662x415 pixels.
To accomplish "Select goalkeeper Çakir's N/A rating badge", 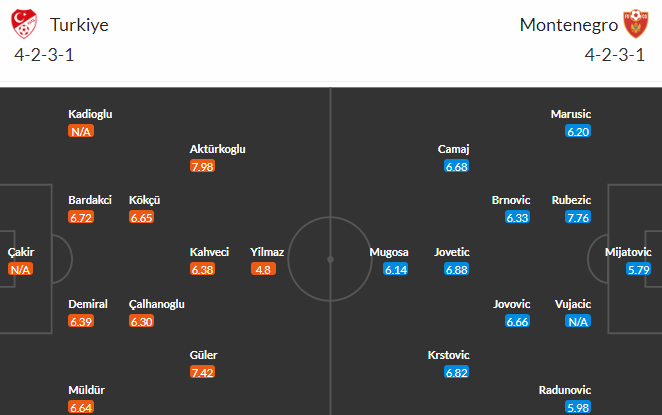I will [20, 269].
